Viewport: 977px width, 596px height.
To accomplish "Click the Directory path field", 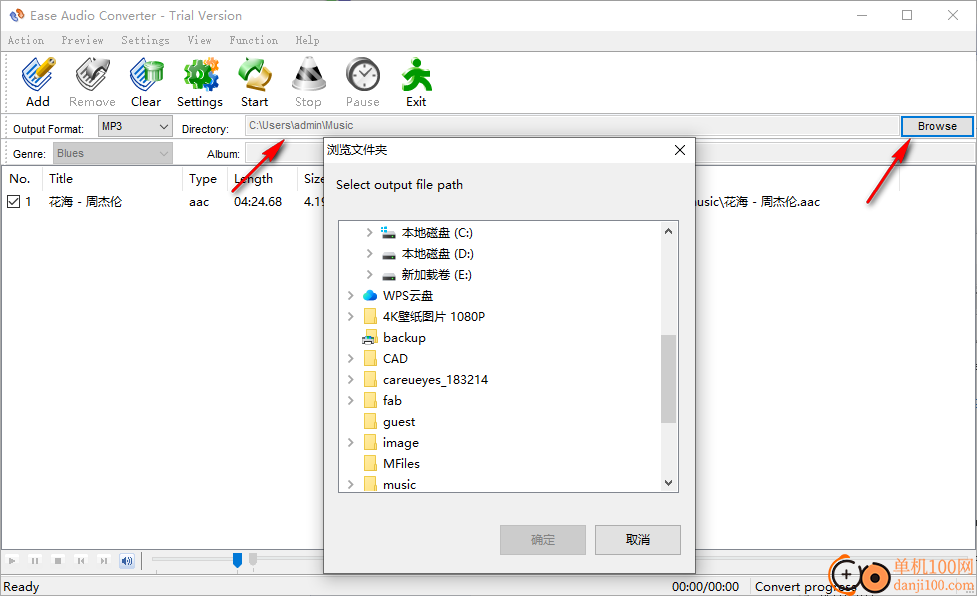I will click(571, 126).
